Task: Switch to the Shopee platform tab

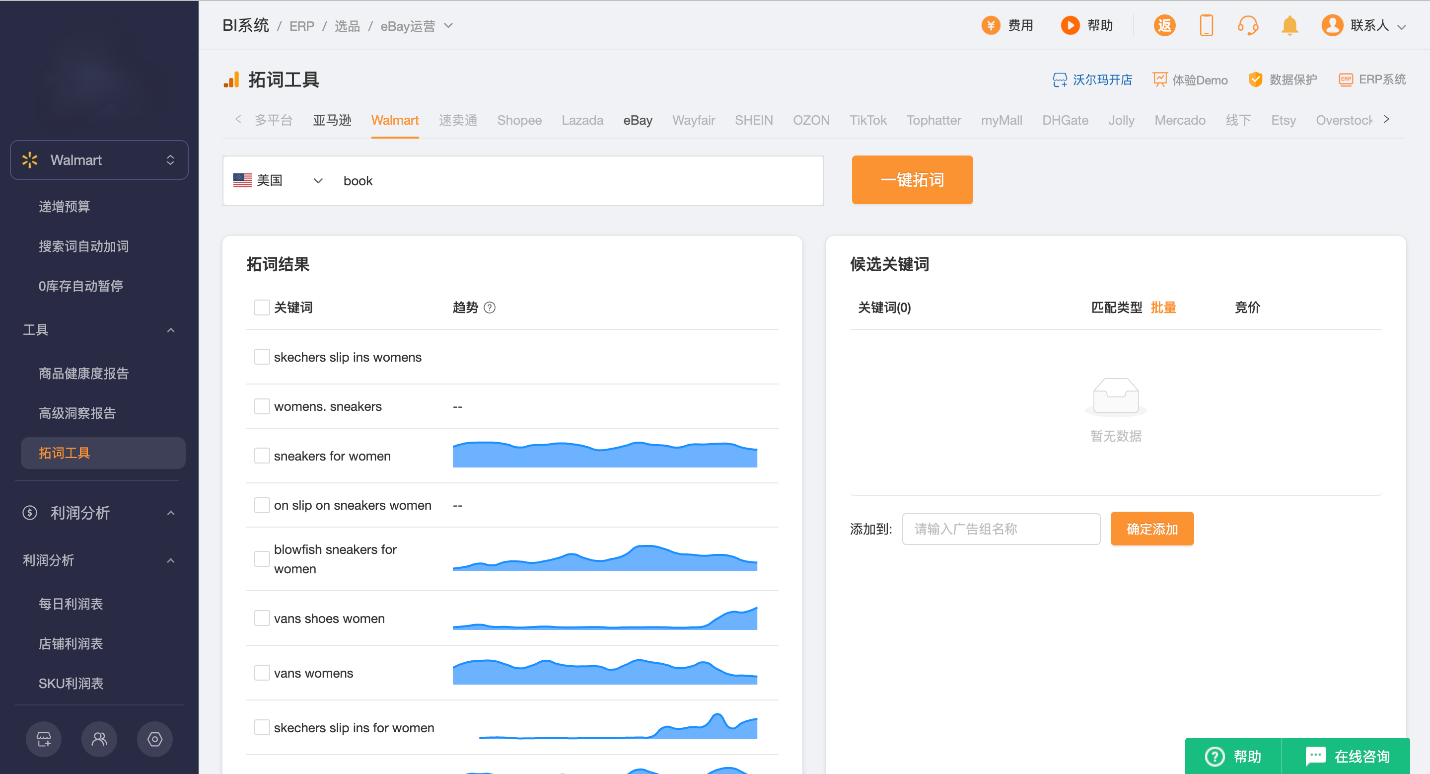Action: (519, 120)
